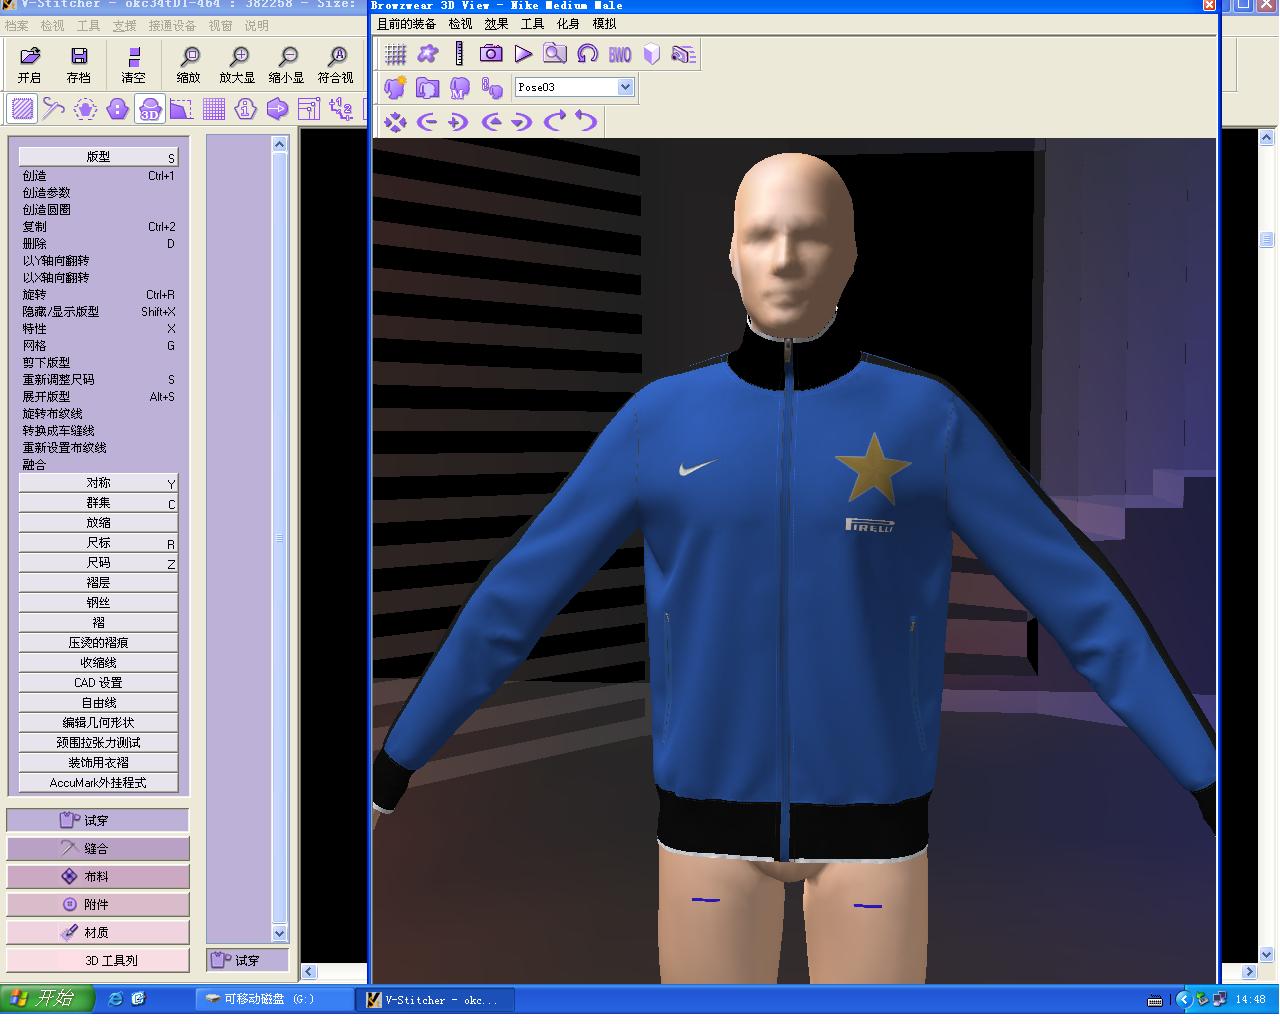Open the 化身 menu in 3D View

(x=568, y=24)
